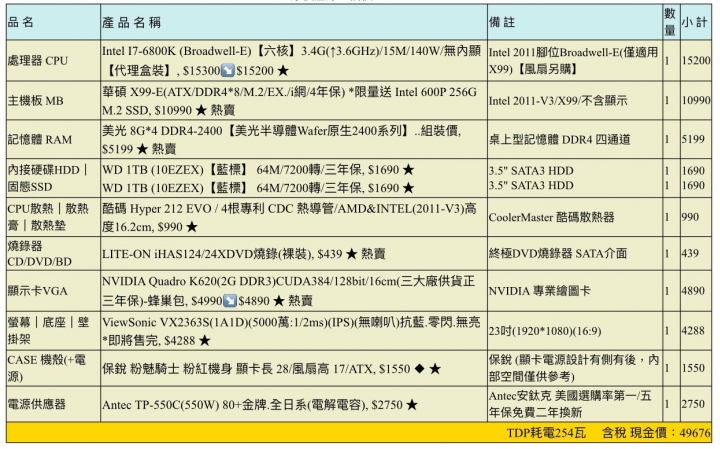The image size is (720, 449).
Task: Select the 主機板 MB category cell
Action: 53,101
